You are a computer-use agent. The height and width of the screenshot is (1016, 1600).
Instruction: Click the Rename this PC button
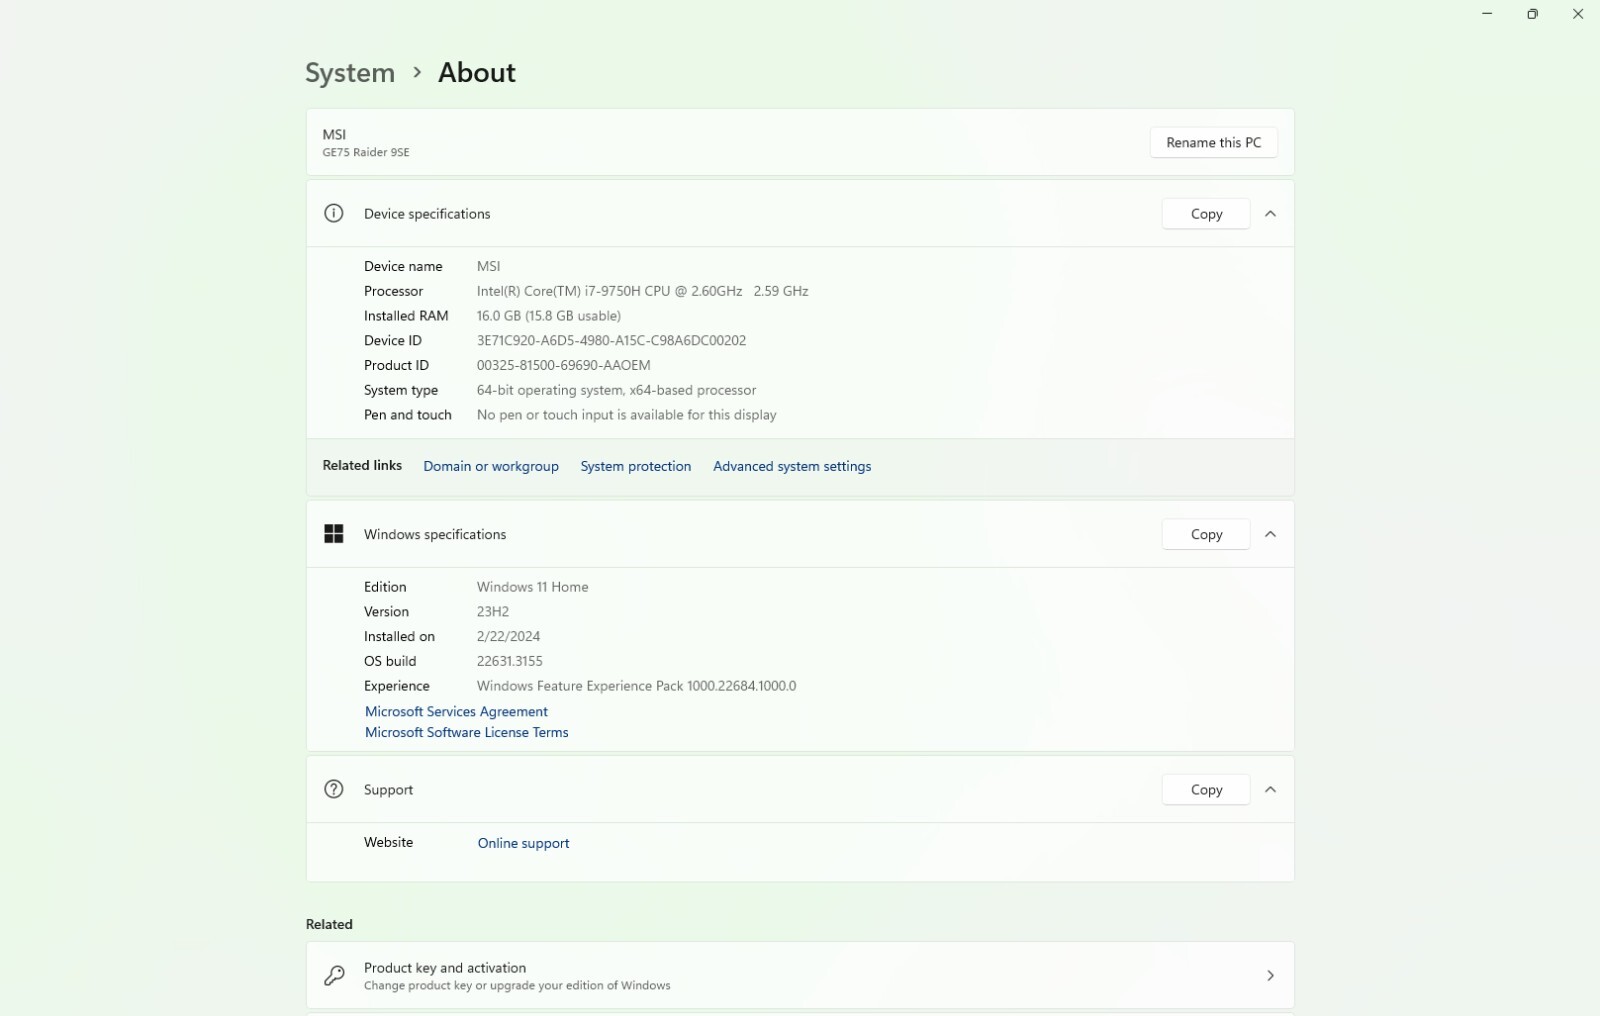click(1214, 142)
